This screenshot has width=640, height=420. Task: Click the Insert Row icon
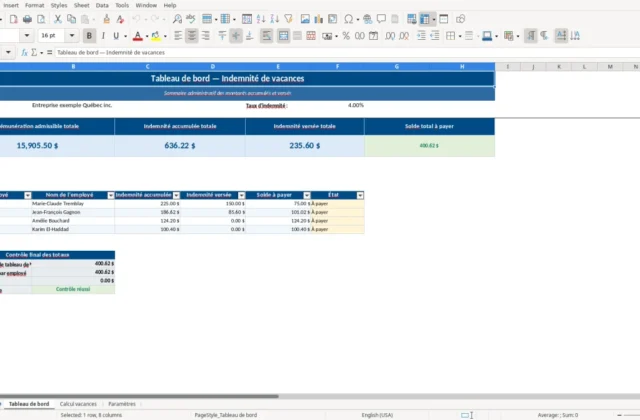(207, 19)
